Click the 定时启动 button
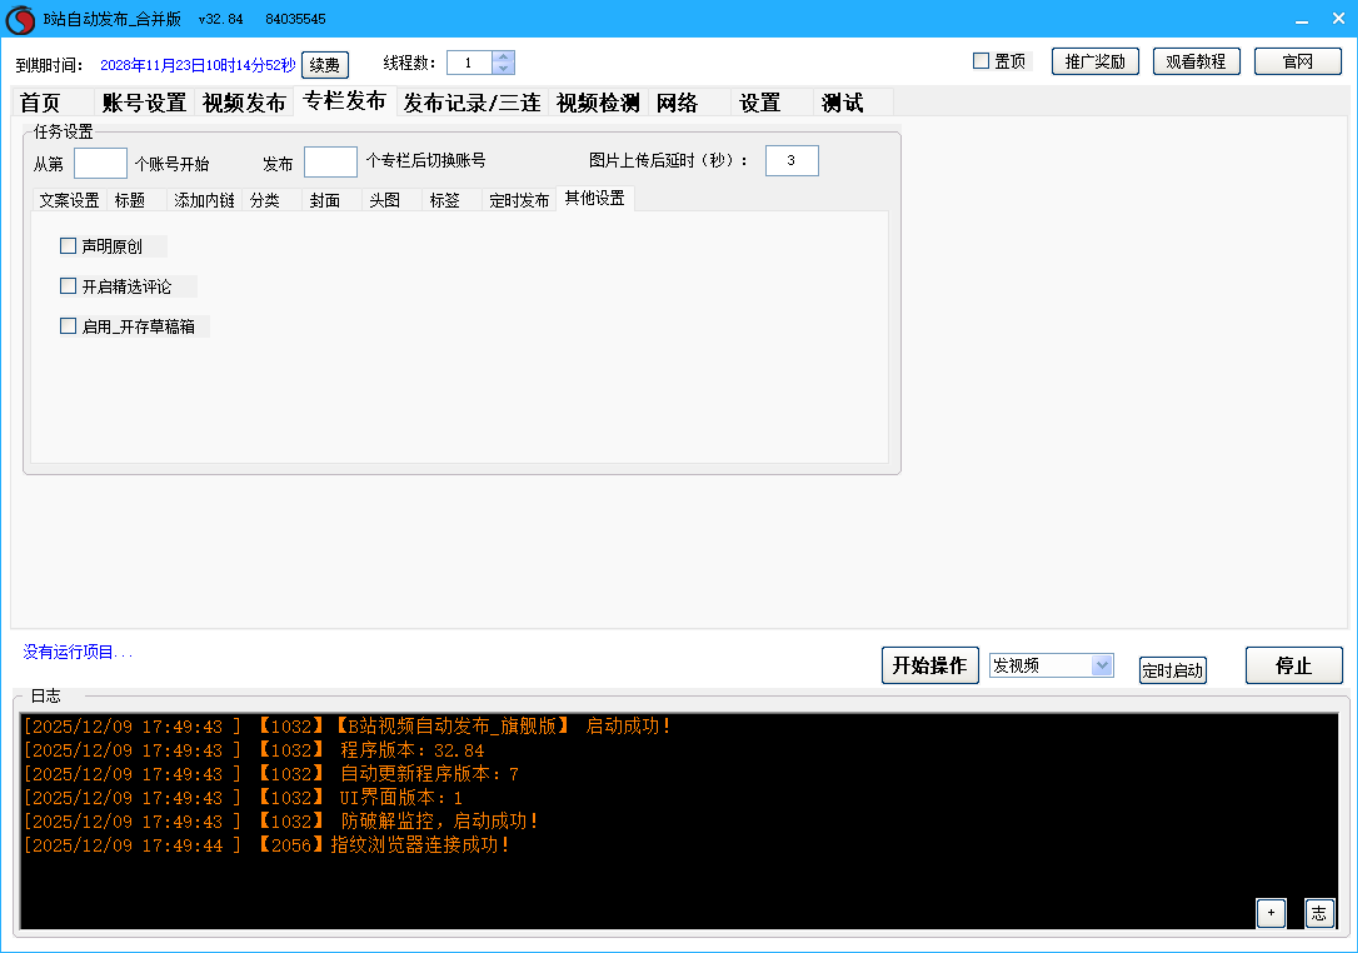 pyautogui.click(x=1172, y=670)
